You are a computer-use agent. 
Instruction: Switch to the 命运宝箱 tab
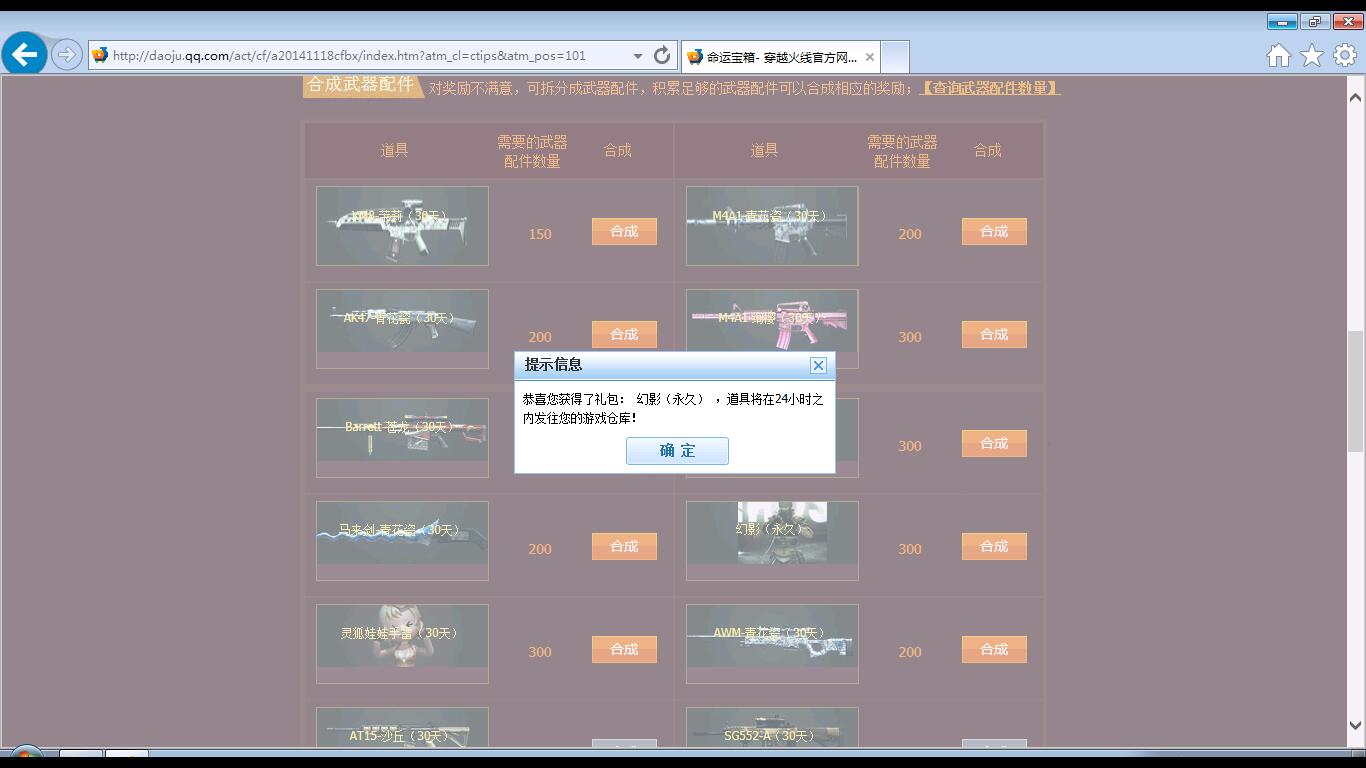pos(780,57)
